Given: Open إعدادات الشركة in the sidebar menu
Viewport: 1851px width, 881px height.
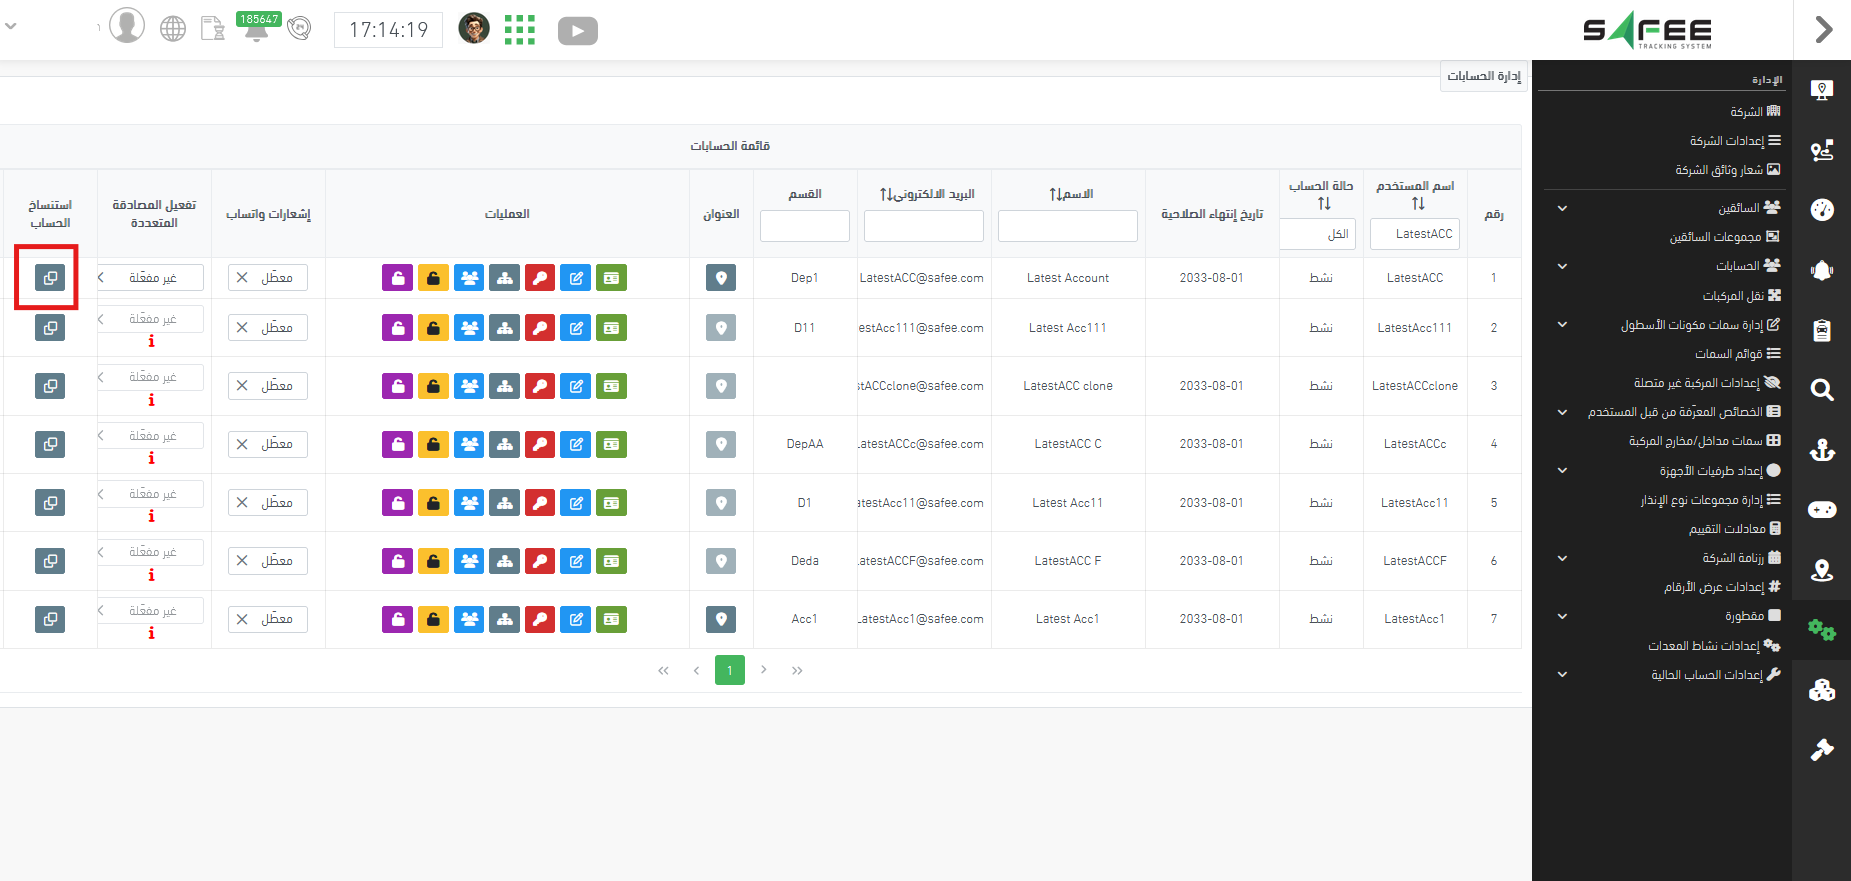Looking at the screenshot, I should 1734,141.
